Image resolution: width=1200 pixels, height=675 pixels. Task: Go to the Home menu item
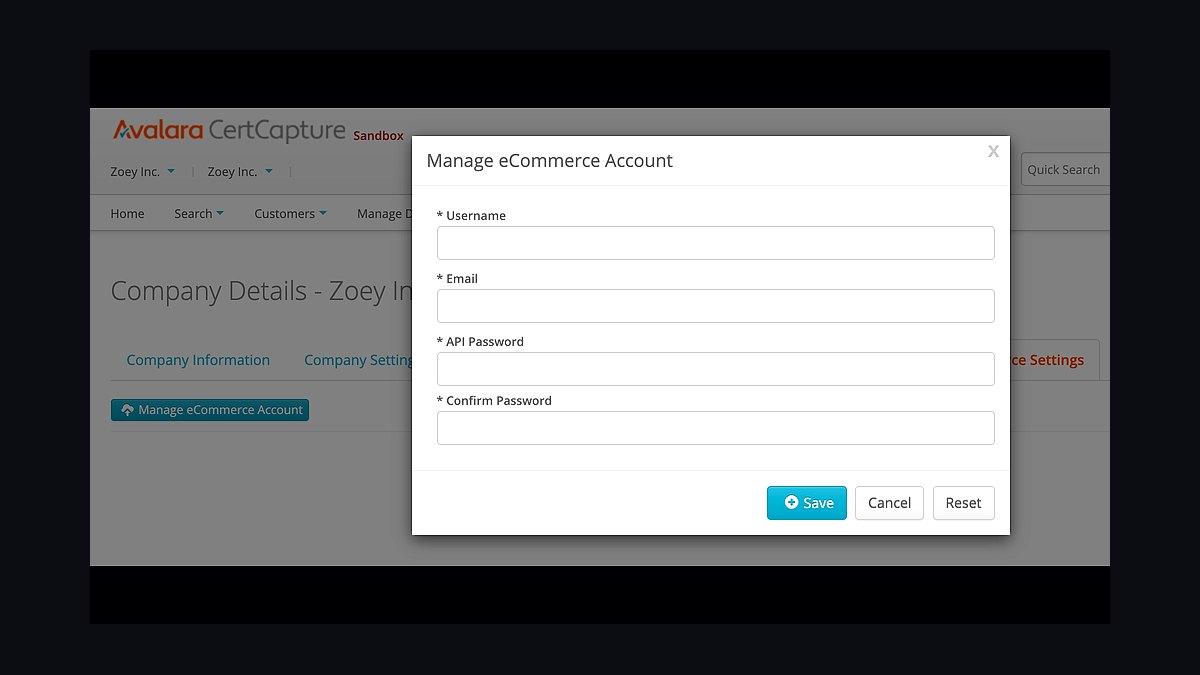pyautogui.click(x=127, y=214)
